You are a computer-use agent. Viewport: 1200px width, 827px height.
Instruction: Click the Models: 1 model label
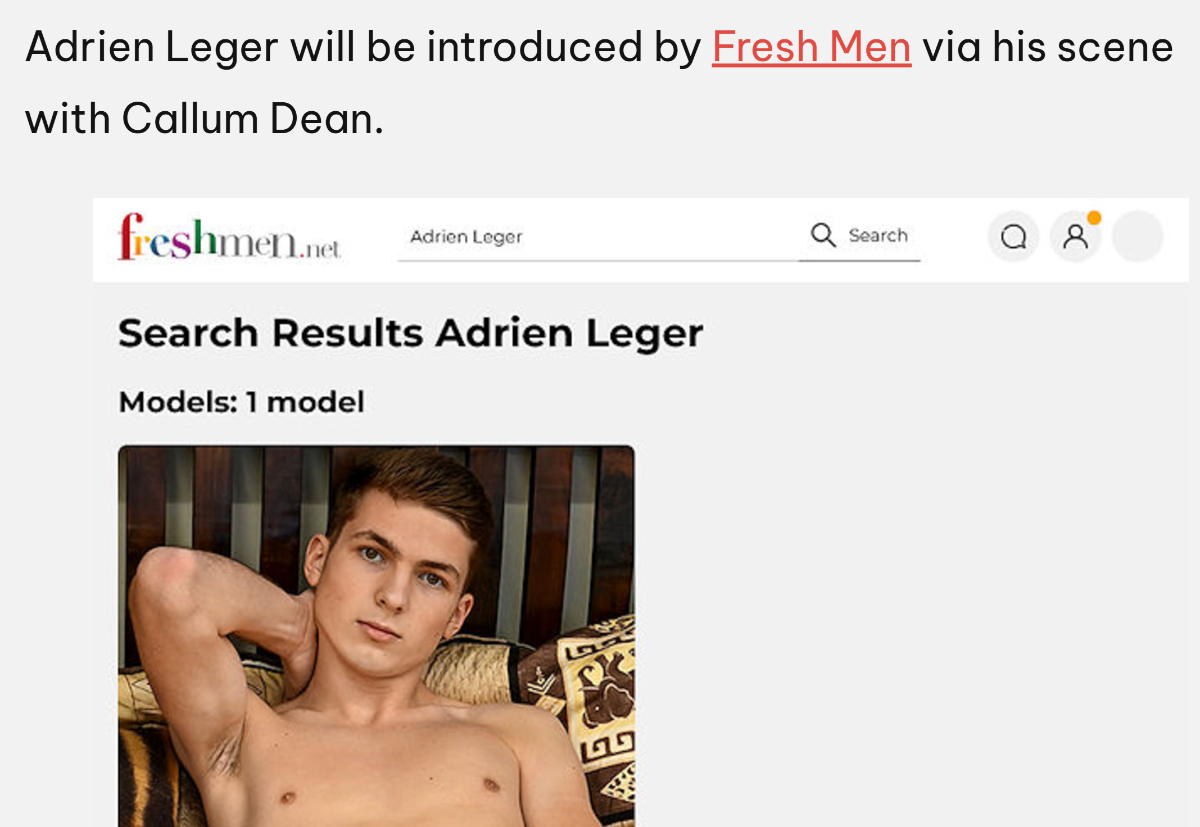[x=241, y=402]
